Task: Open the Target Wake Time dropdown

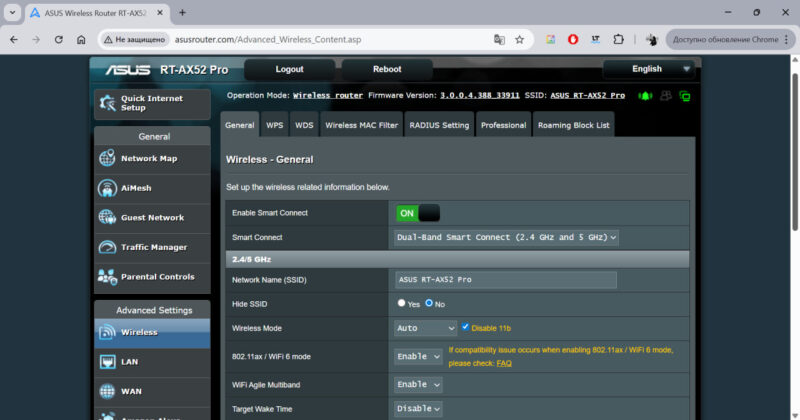Action: tap(418, 409)
